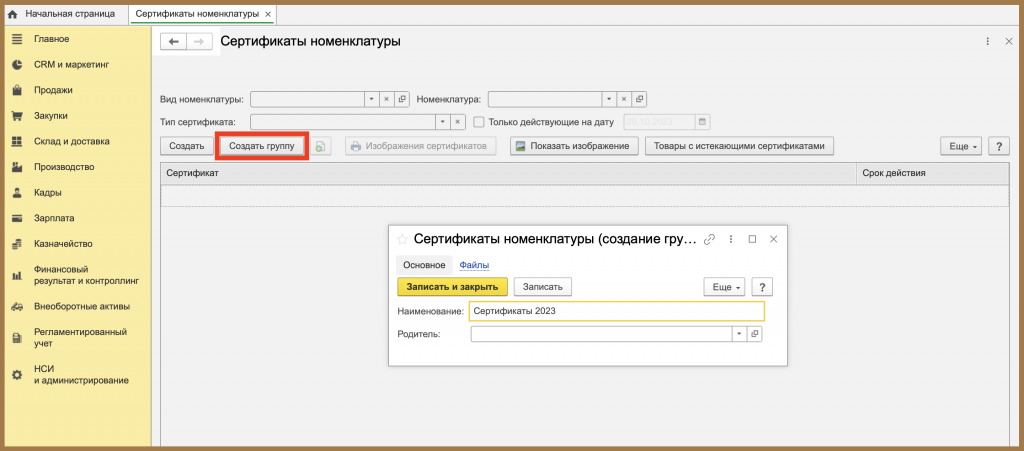This screenshot has width=1024, height=451.
Task: Open the dialog's Еще menu
Action: (x=724, y=287)
